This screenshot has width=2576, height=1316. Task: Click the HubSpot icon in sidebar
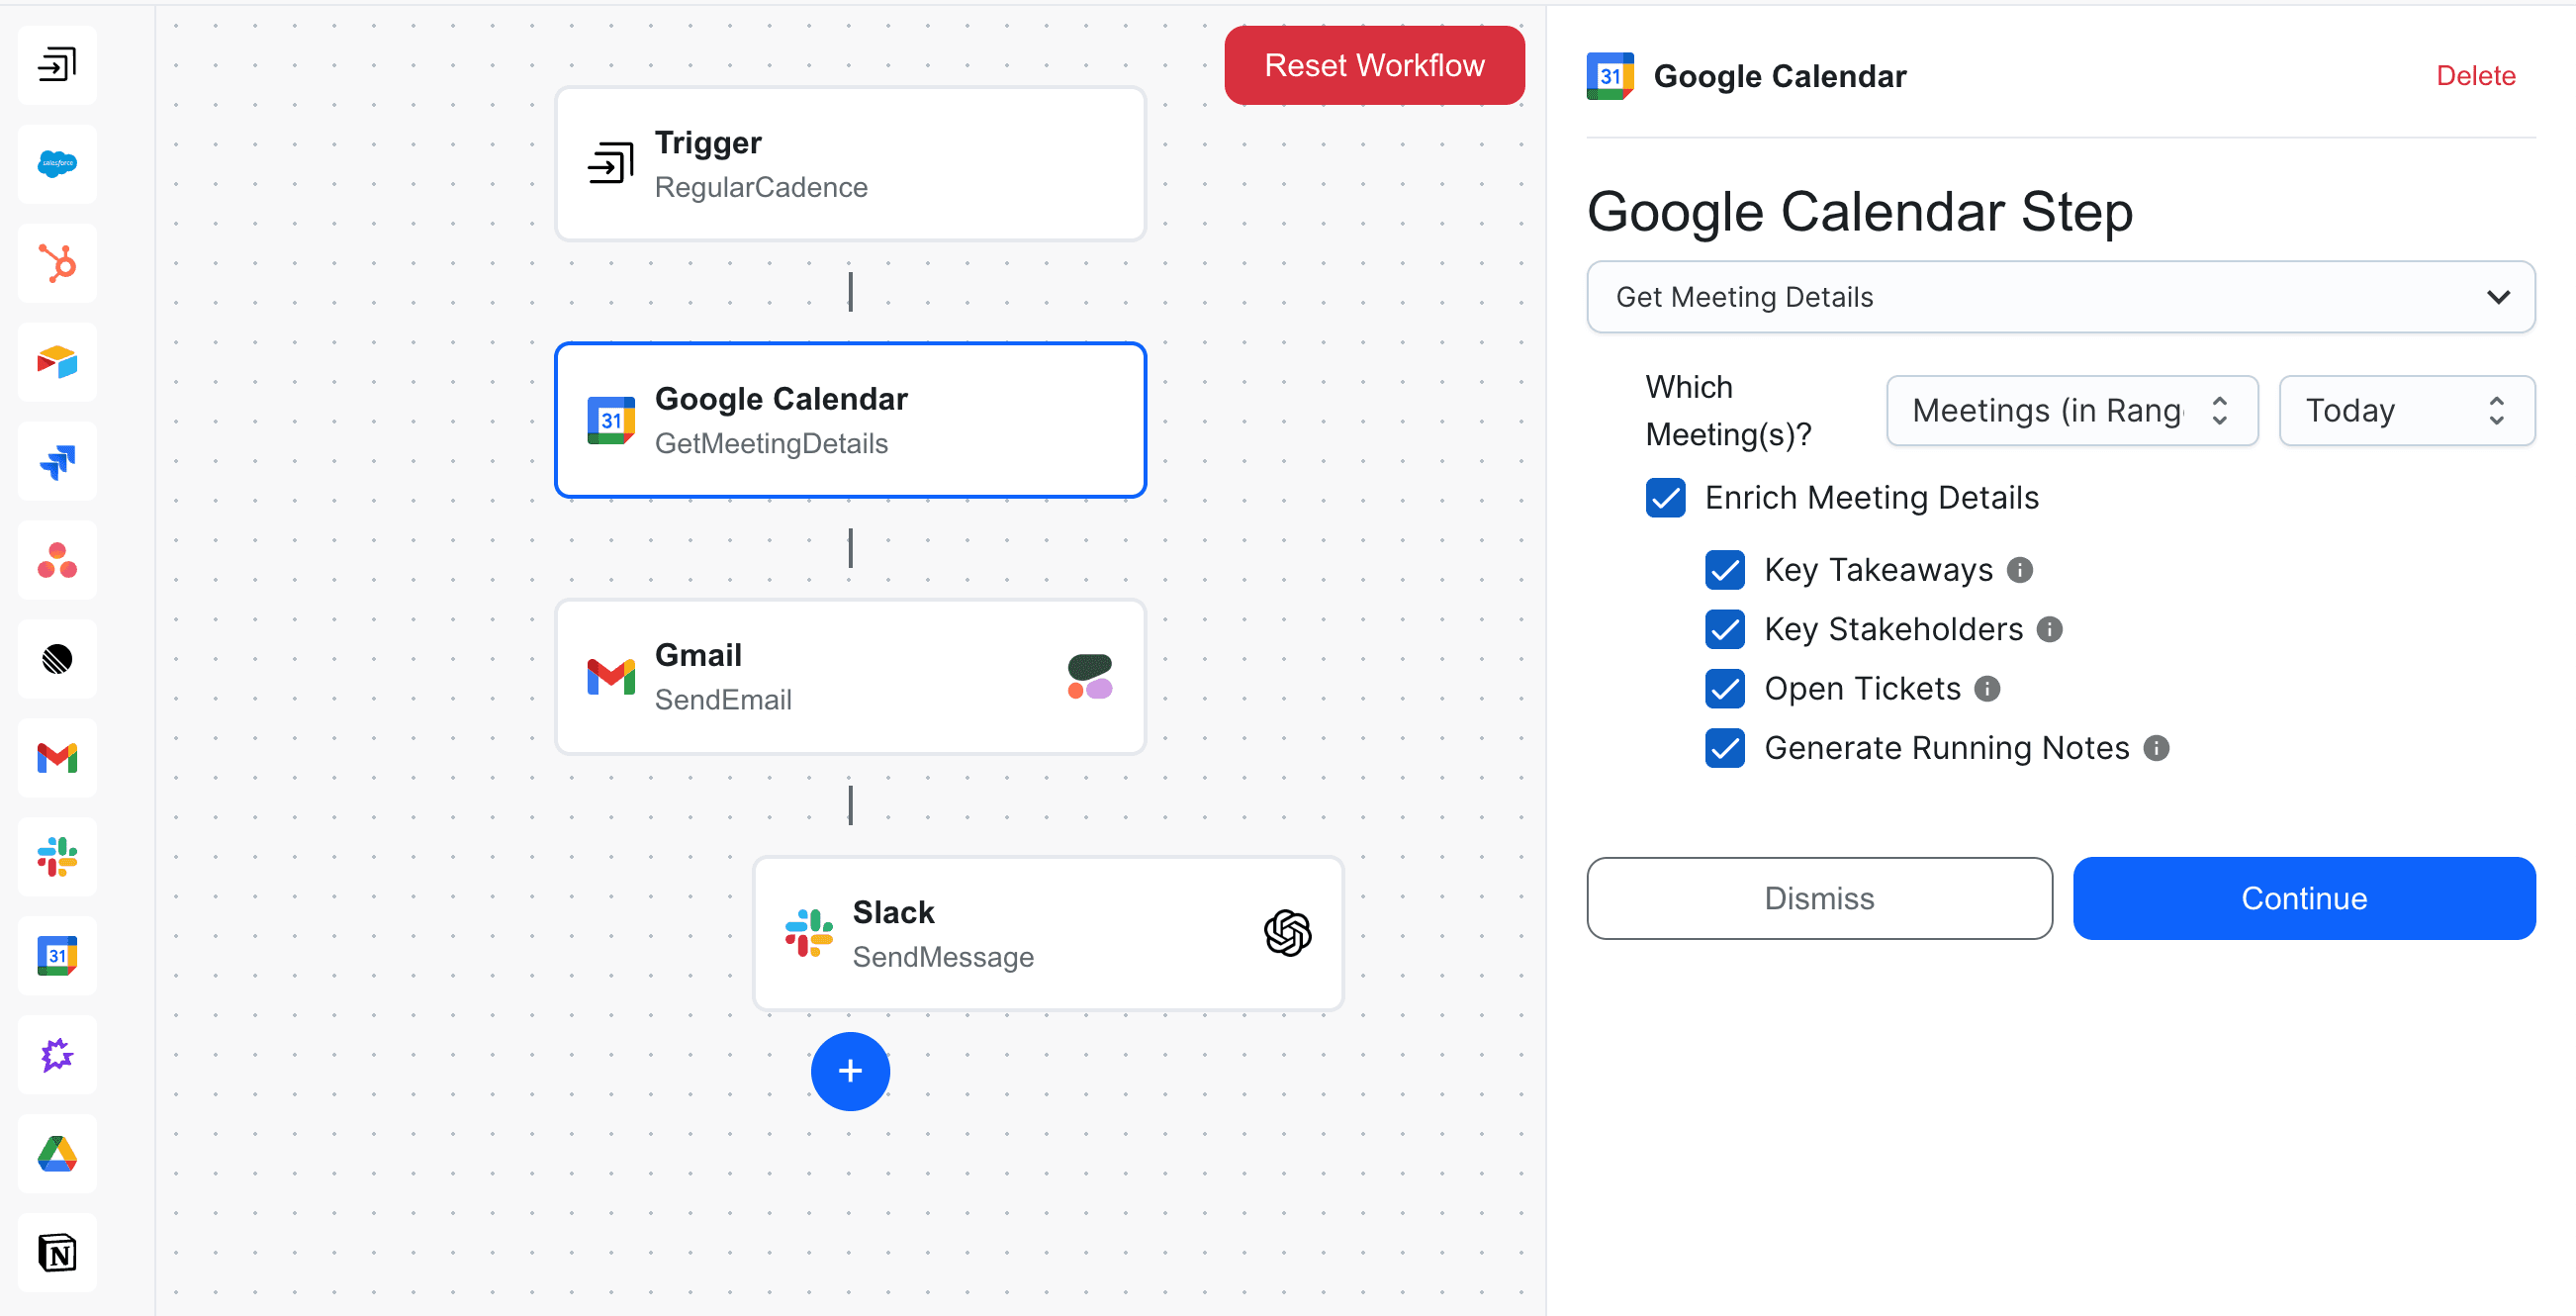[55, 262]
